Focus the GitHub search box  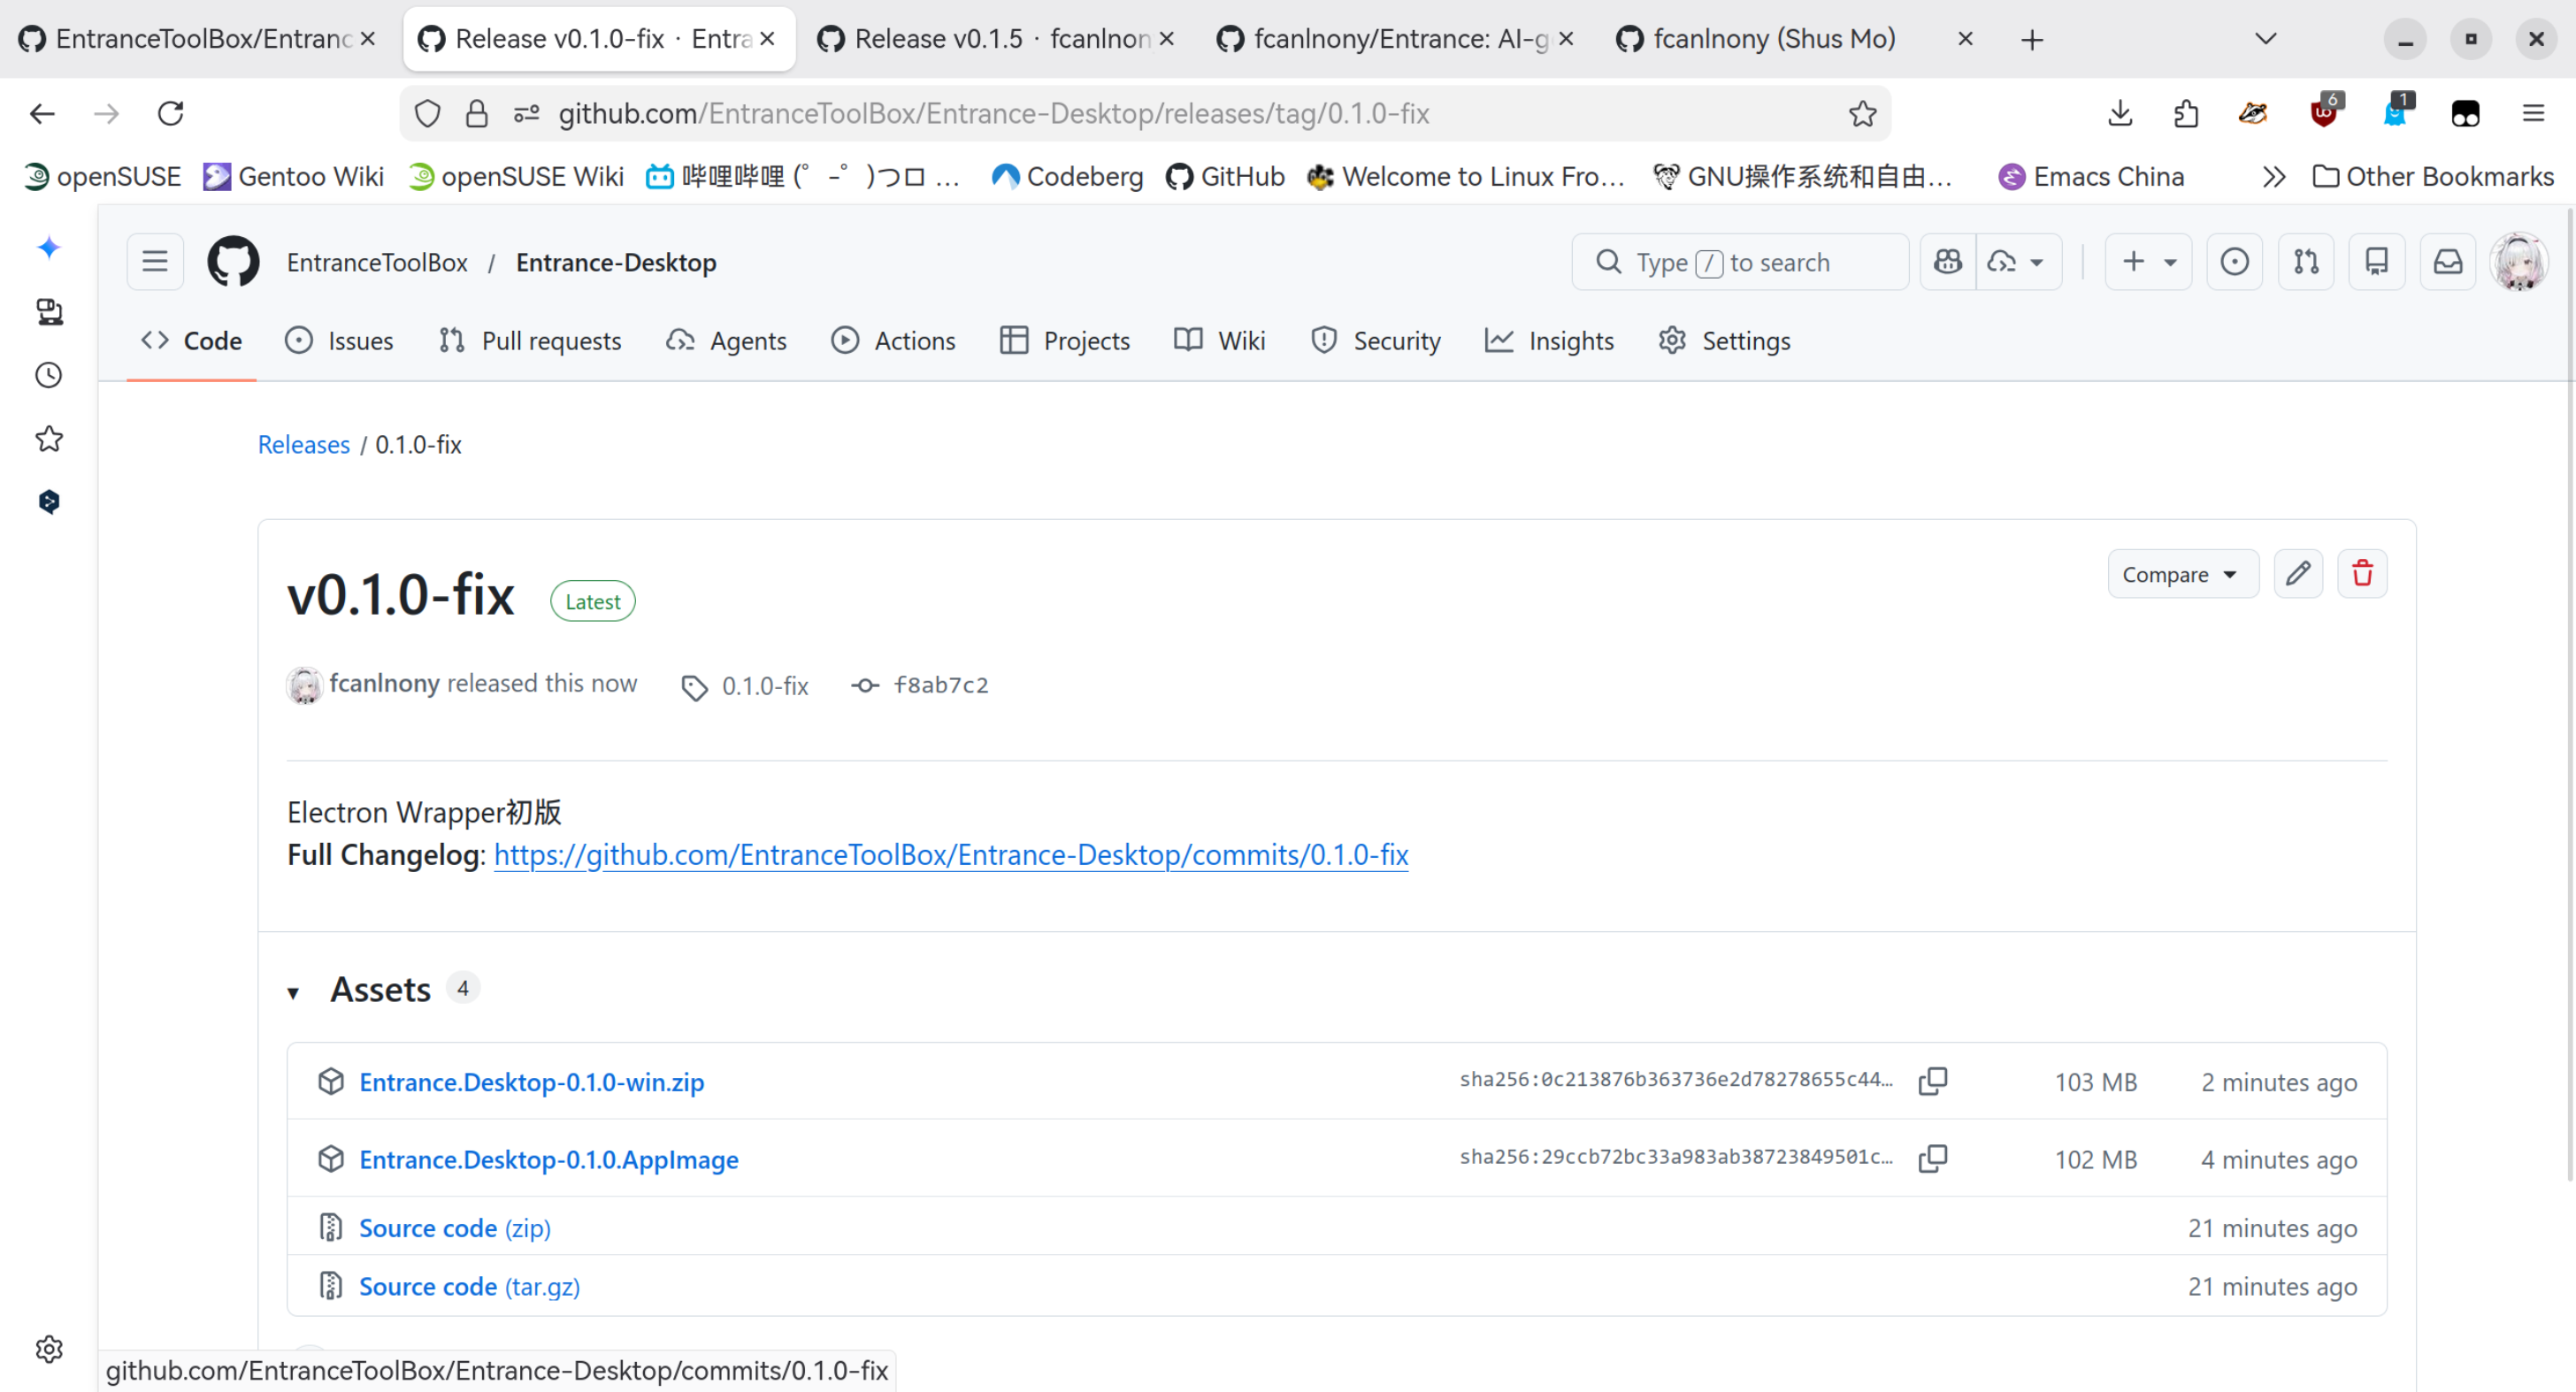pos(1740,262)
